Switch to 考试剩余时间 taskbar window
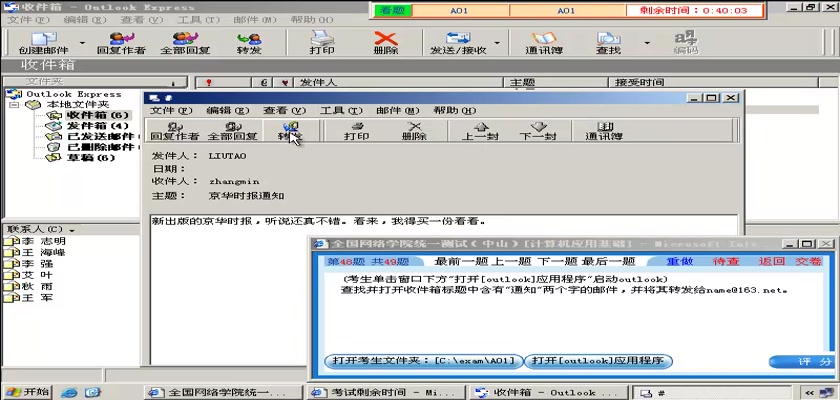Viewport: 840px width, 400px height. (386, 393)
